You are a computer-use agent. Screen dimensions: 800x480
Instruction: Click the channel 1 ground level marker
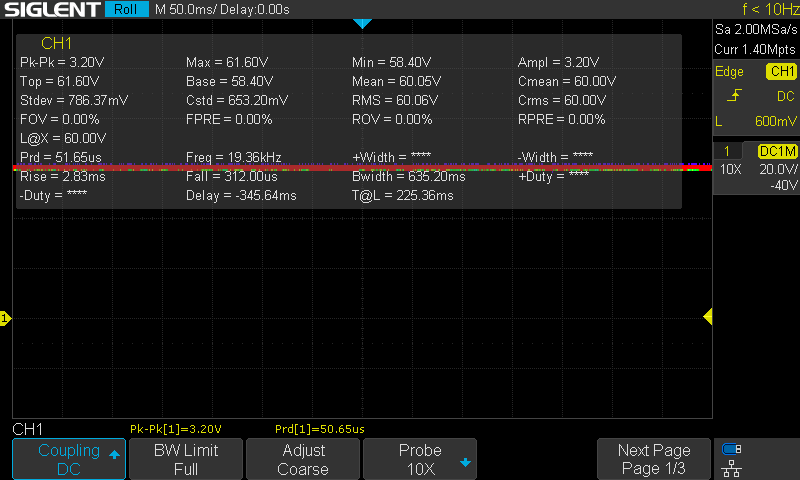(5, 319)
